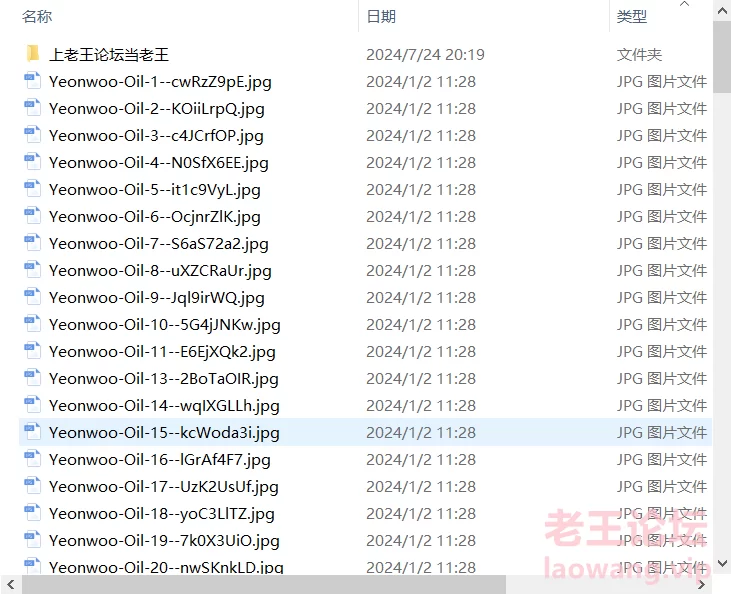Select the Yeonwoo-Oil-13 file icon
Image resolution: width=731 pixels, height=594 pixels.
point(33,379)
